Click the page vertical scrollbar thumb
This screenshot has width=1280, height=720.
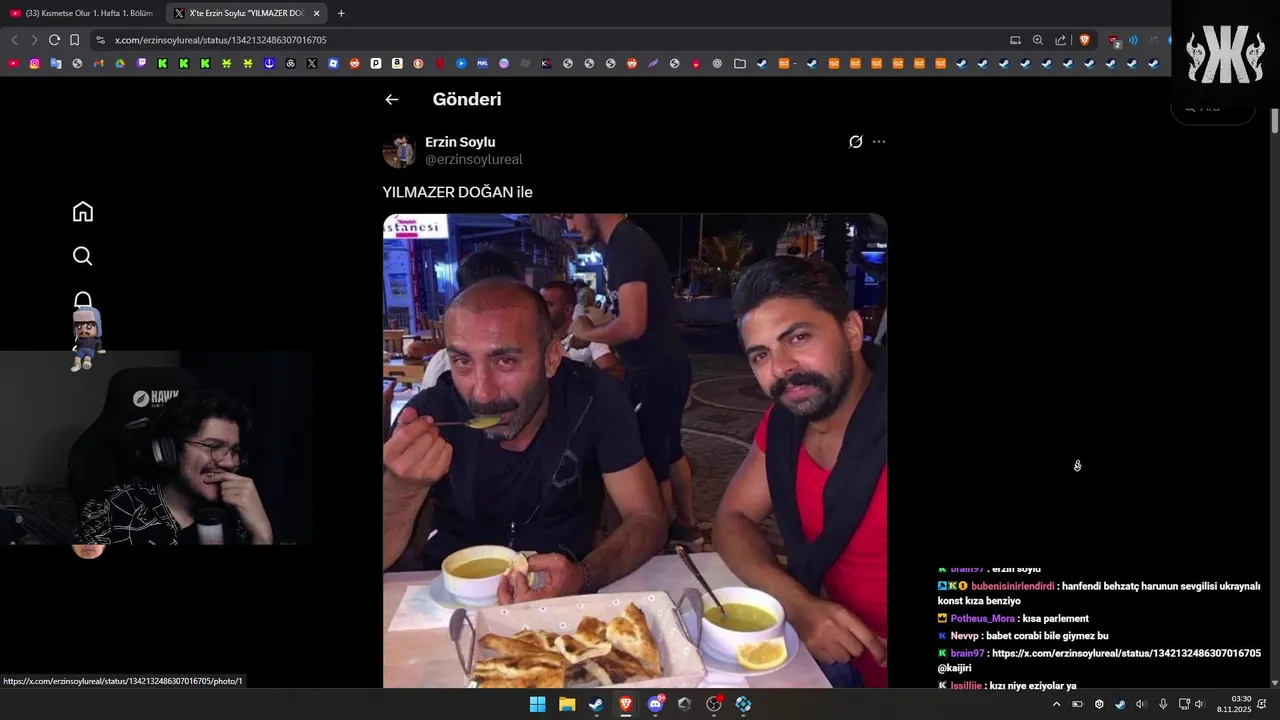(1275, 121)
